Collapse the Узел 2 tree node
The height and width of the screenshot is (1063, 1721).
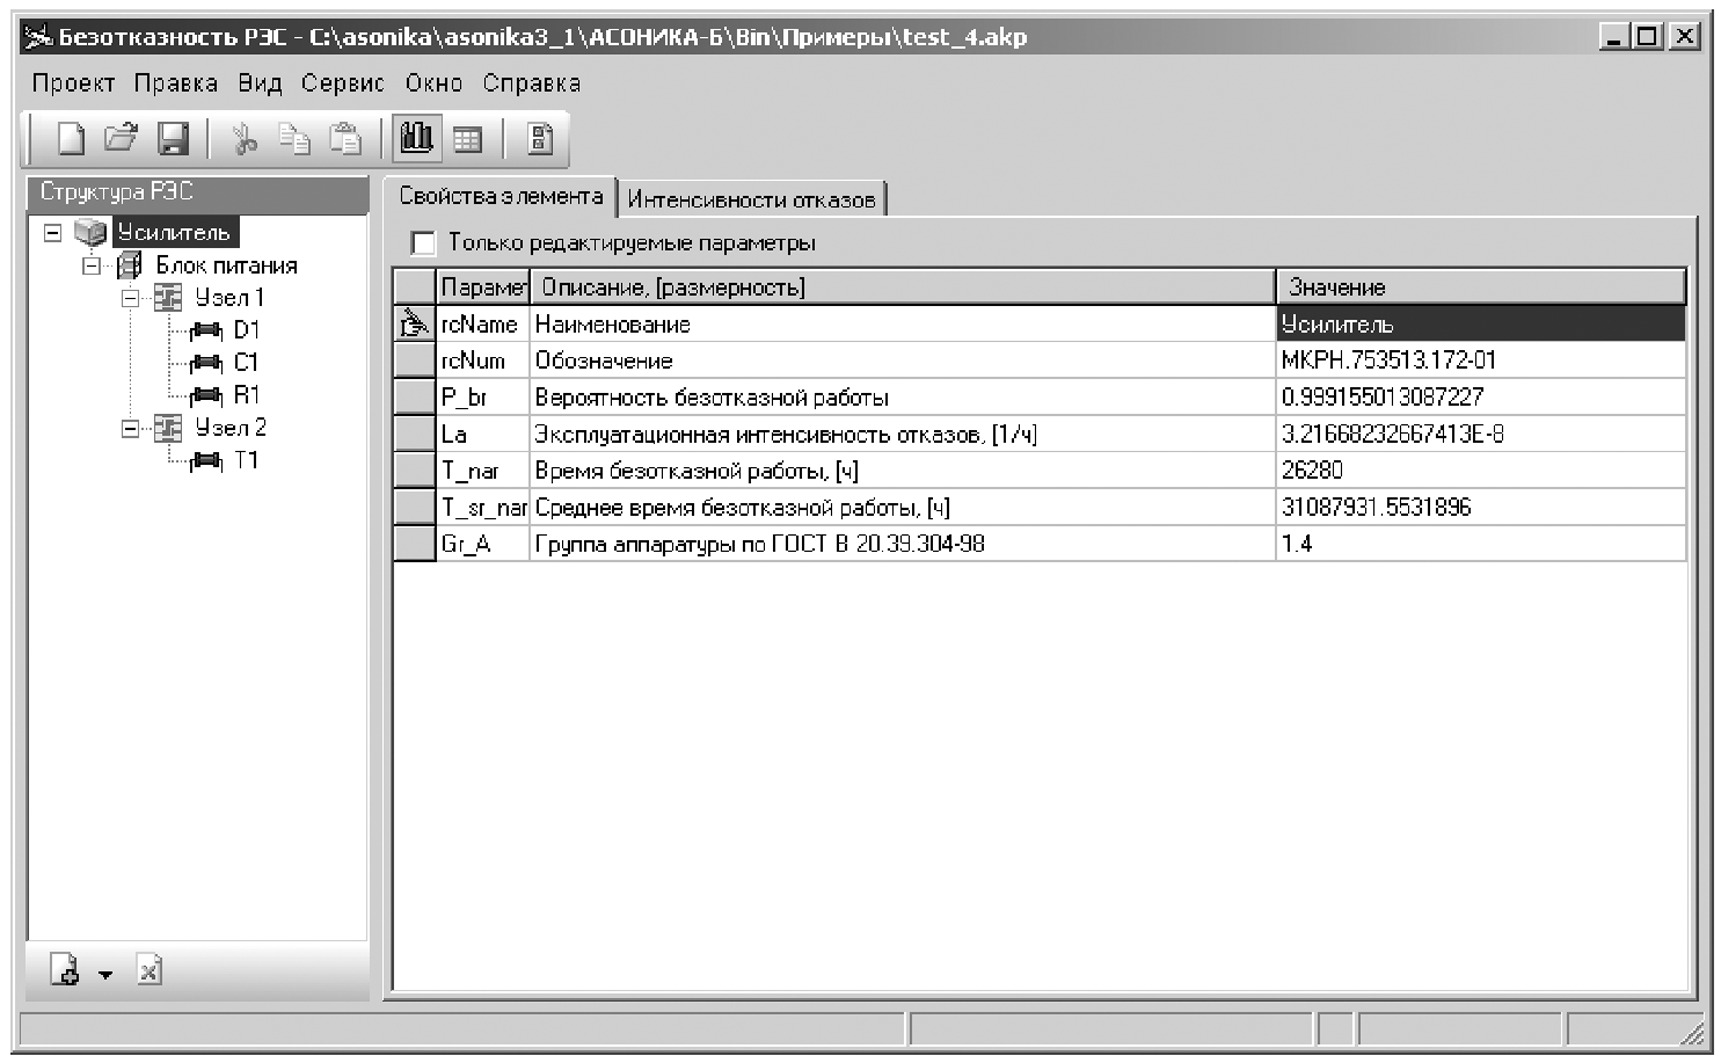coord(130,429)
